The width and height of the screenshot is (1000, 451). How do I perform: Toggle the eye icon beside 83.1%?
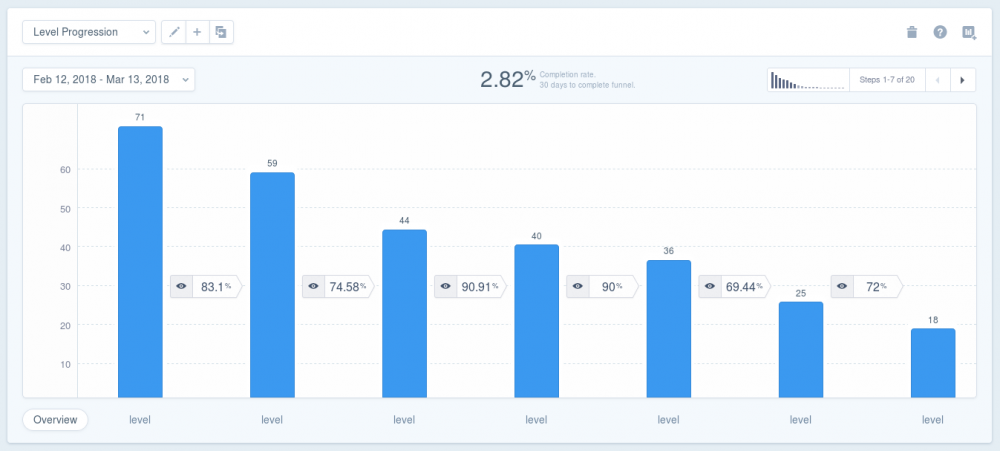click(x=181, y=286)
